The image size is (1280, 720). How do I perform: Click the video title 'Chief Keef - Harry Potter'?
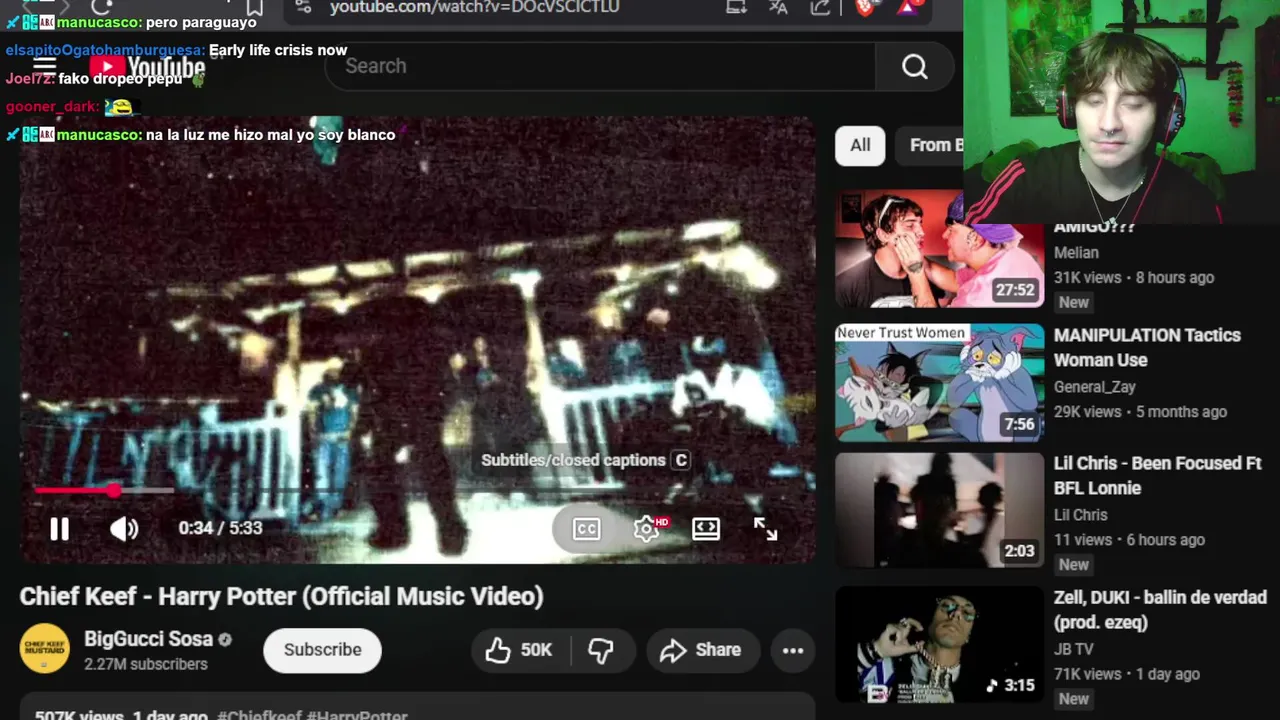(x=281, y=596)
